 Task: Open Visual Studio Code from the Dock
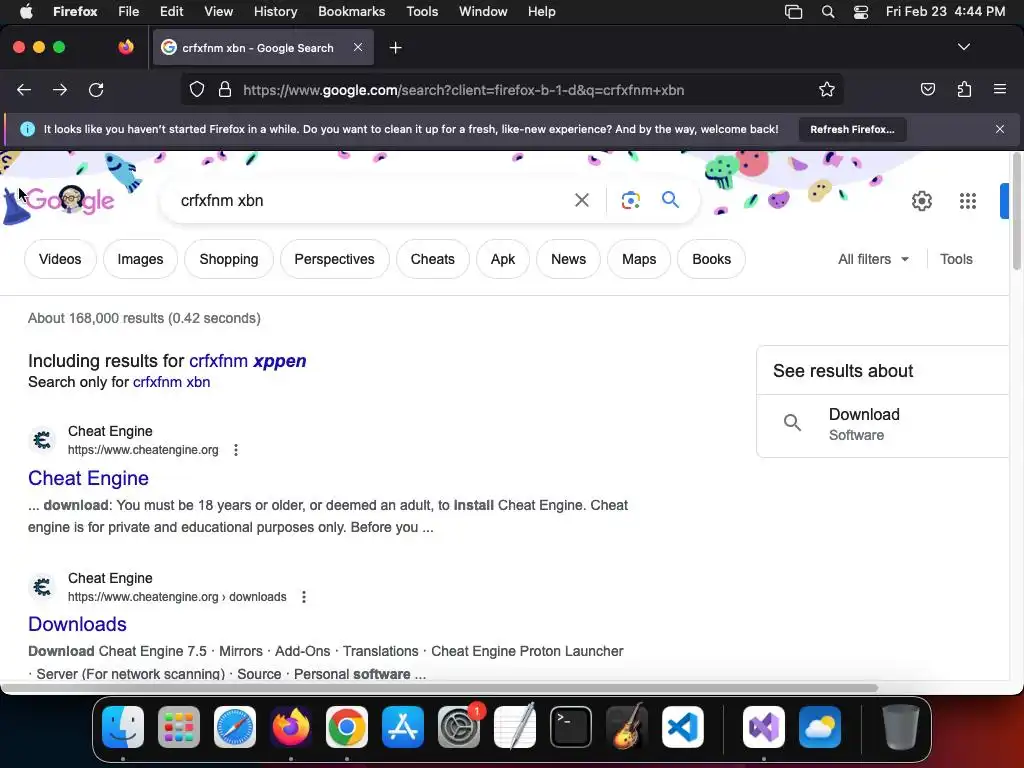pos(682,727)
